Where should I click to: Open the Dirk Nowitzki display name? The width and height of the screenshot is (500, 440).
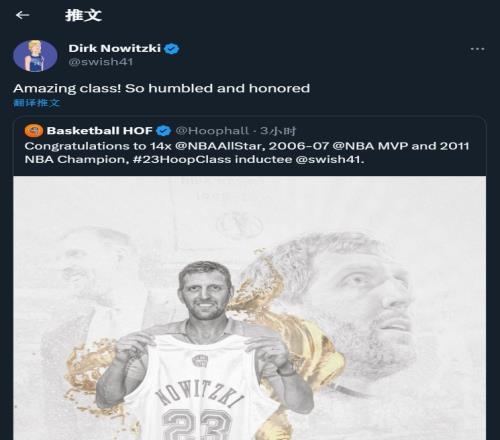point(115,48)
